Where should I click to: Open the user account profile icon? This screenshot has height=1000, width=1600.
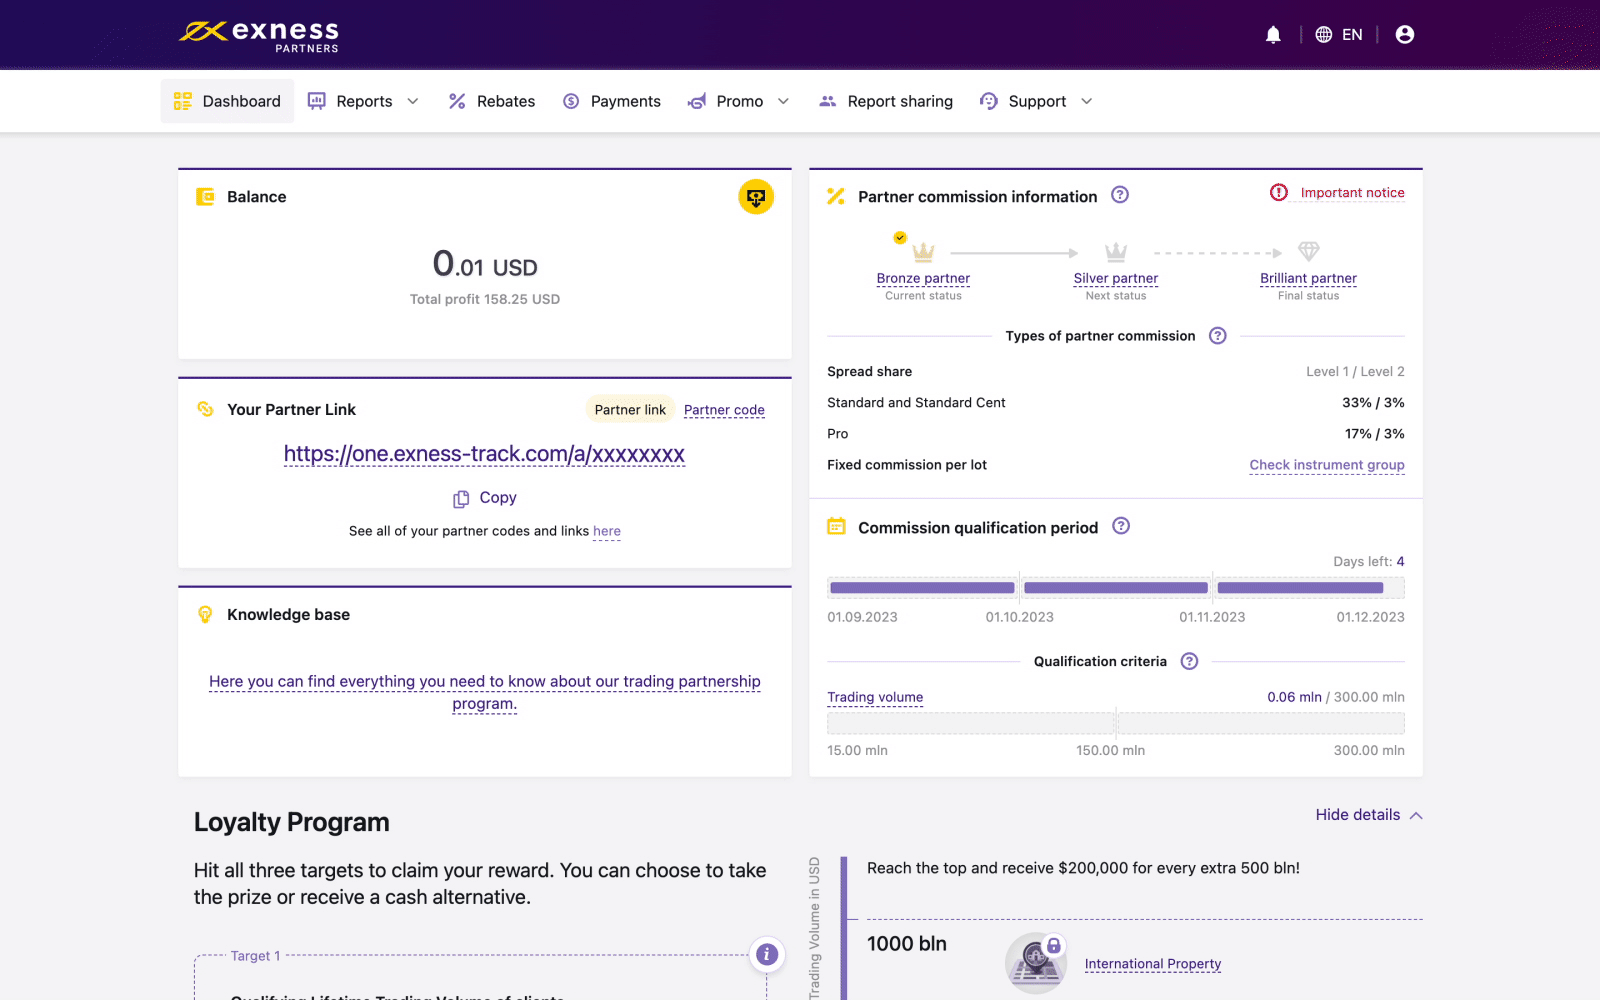(x=1404, y=35)
